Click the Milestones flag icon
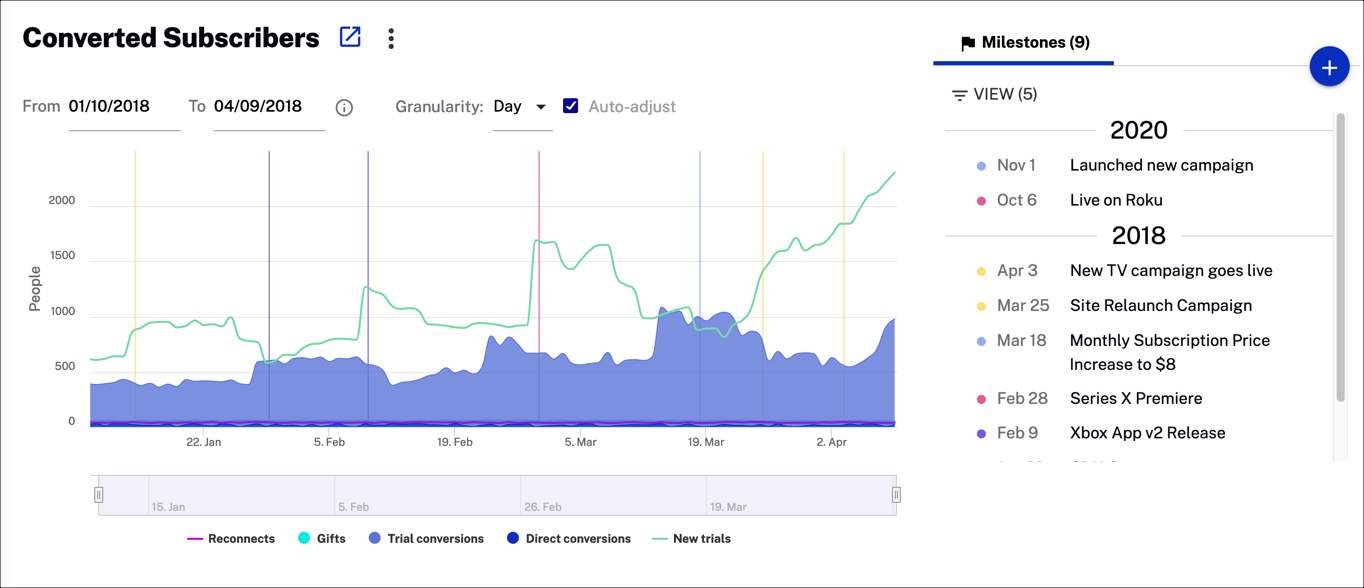This screenshot has width=1364, height=588. [967, 43]
